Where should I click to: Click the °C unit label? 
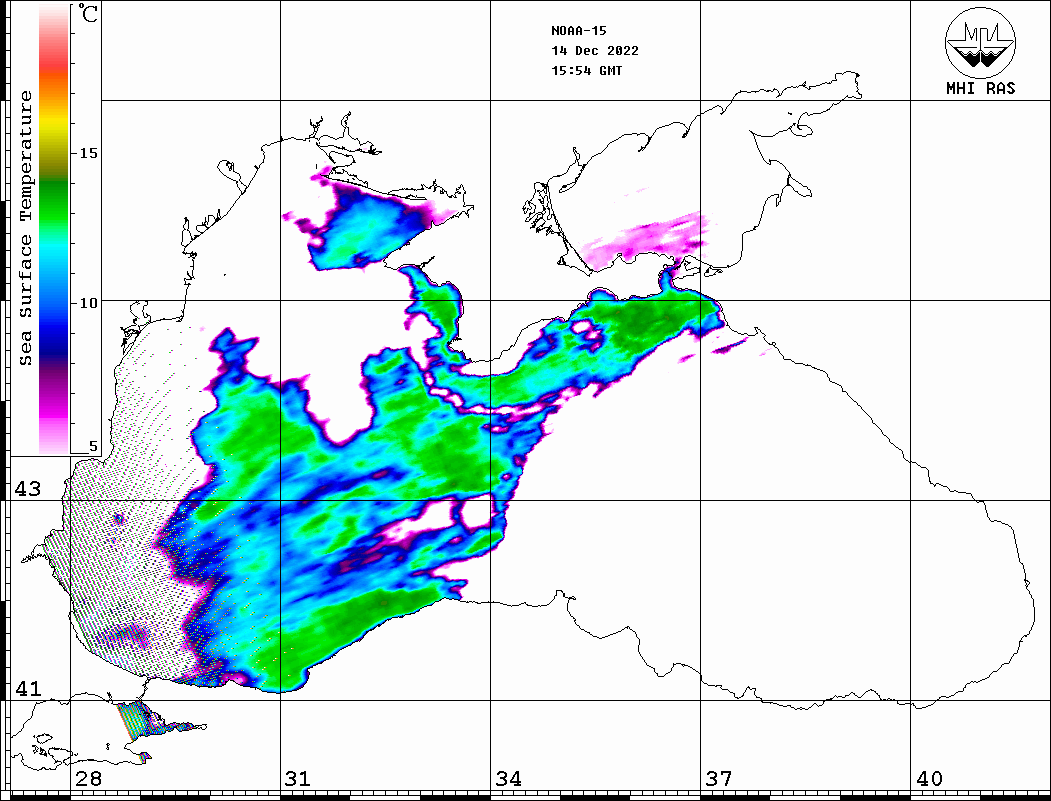tap(88, 13)
